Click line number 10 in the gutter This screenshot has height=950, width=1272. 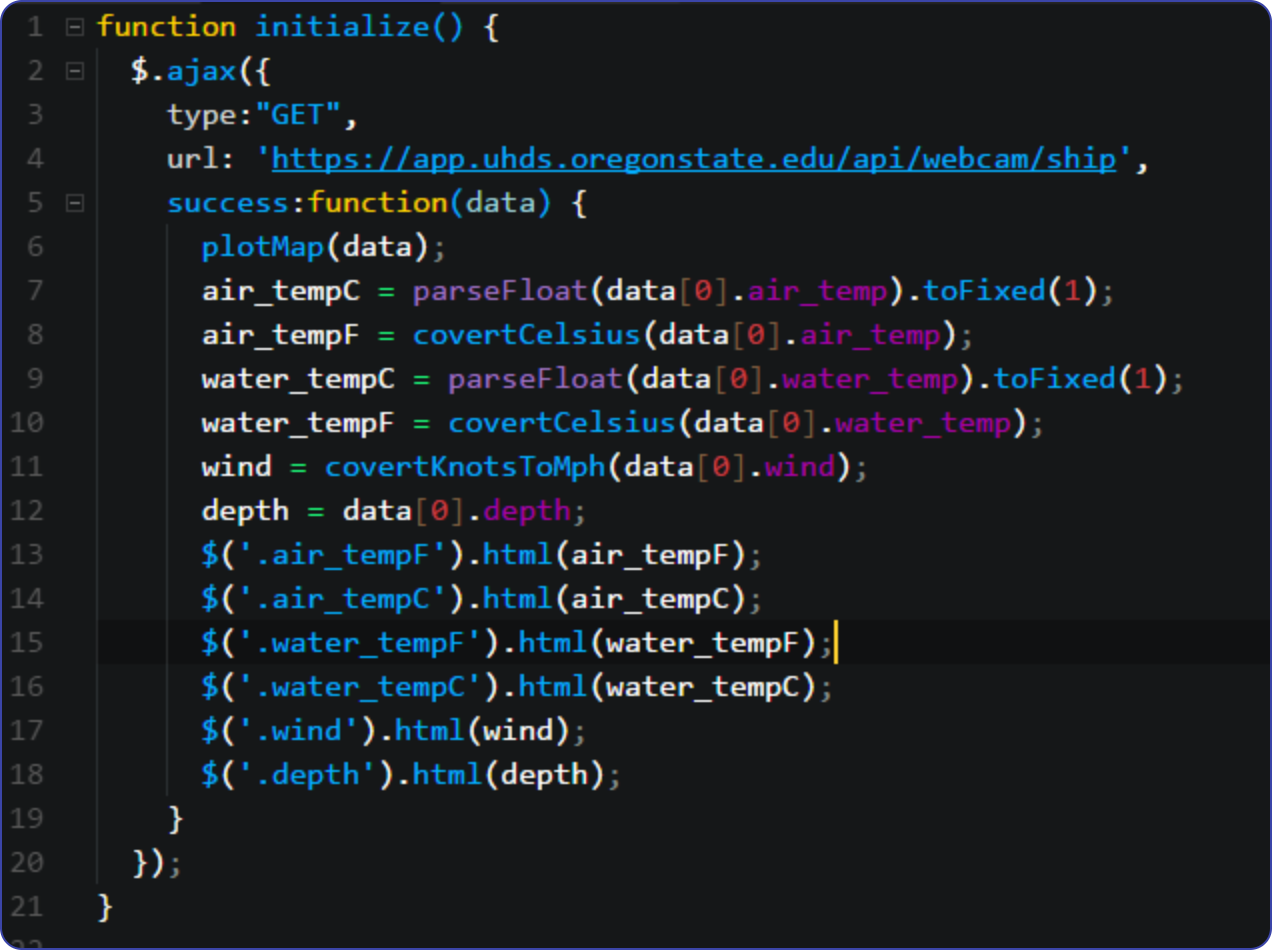tap(26, 422)
